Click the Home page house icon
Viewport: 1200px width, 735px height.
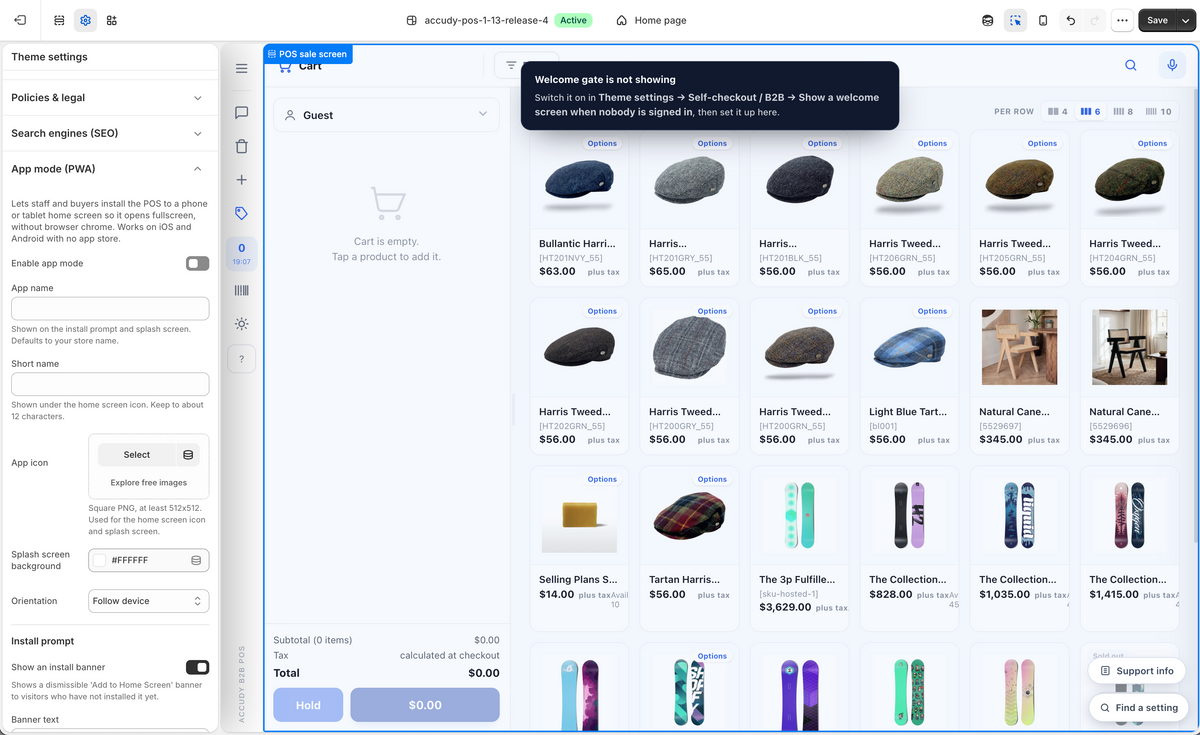622,20
